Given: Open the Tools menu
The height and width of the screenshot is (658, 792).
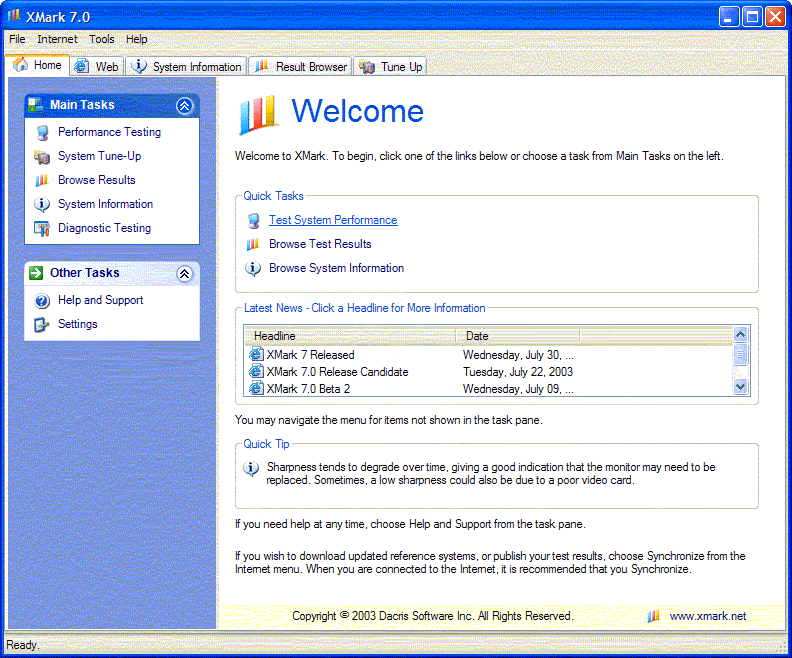Looking at the screenshot, I should tap(102, 39).
